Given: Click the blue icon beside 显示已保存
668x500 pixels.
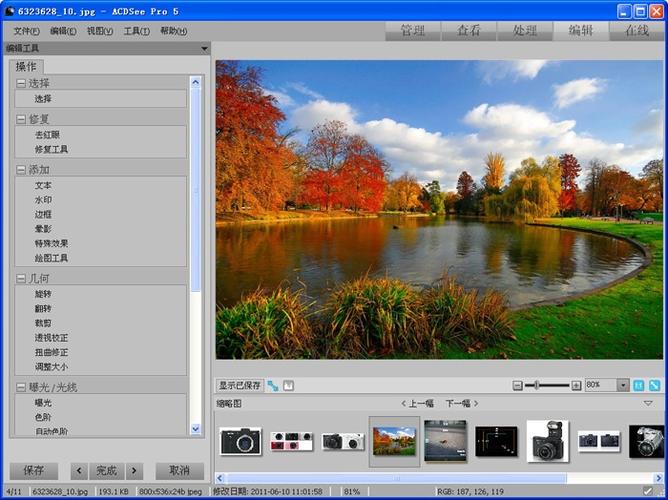Looking at the screenshot, I should click(273, 385).
